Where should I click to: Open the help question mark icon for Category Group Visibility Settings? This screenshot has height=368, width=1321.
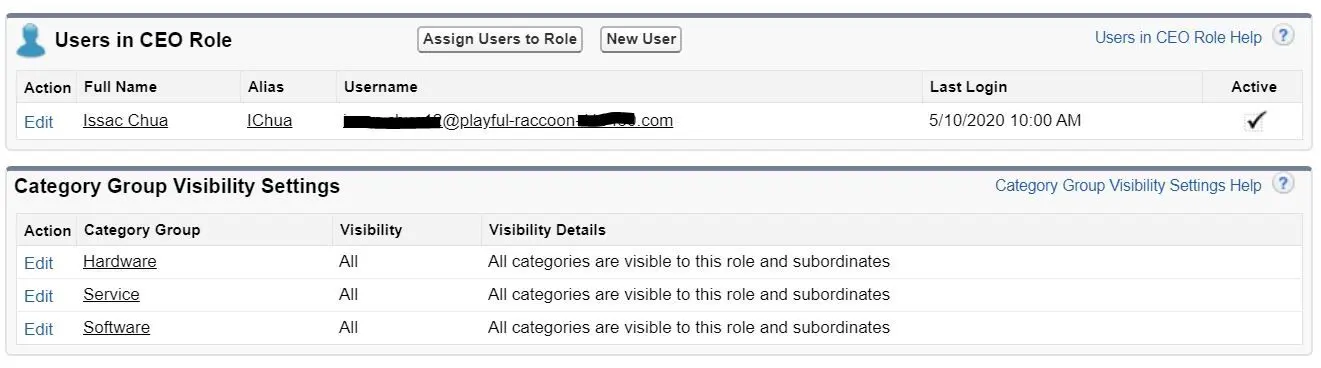[x=1283, y=185]
